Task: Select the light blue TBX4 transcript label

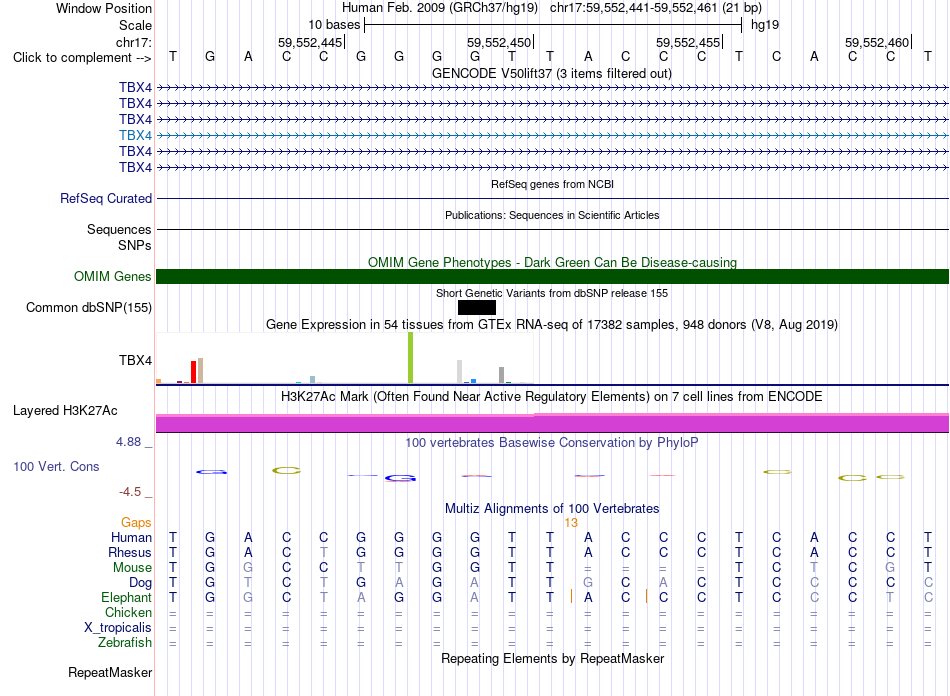Action: click(x=135, y=136)
